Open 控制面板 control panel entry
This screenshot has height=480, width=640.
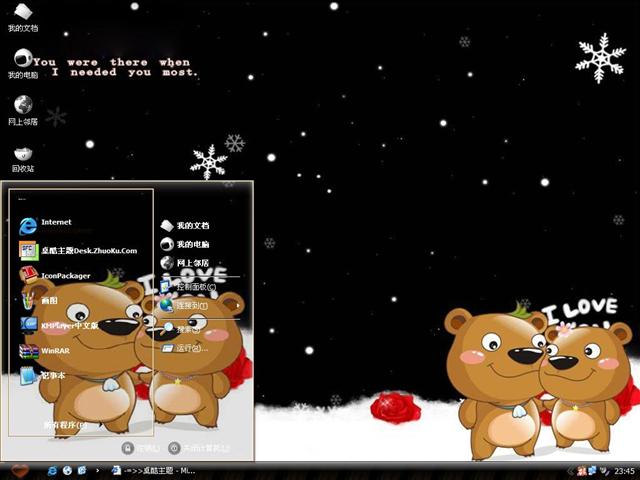[x=188, y=287]
